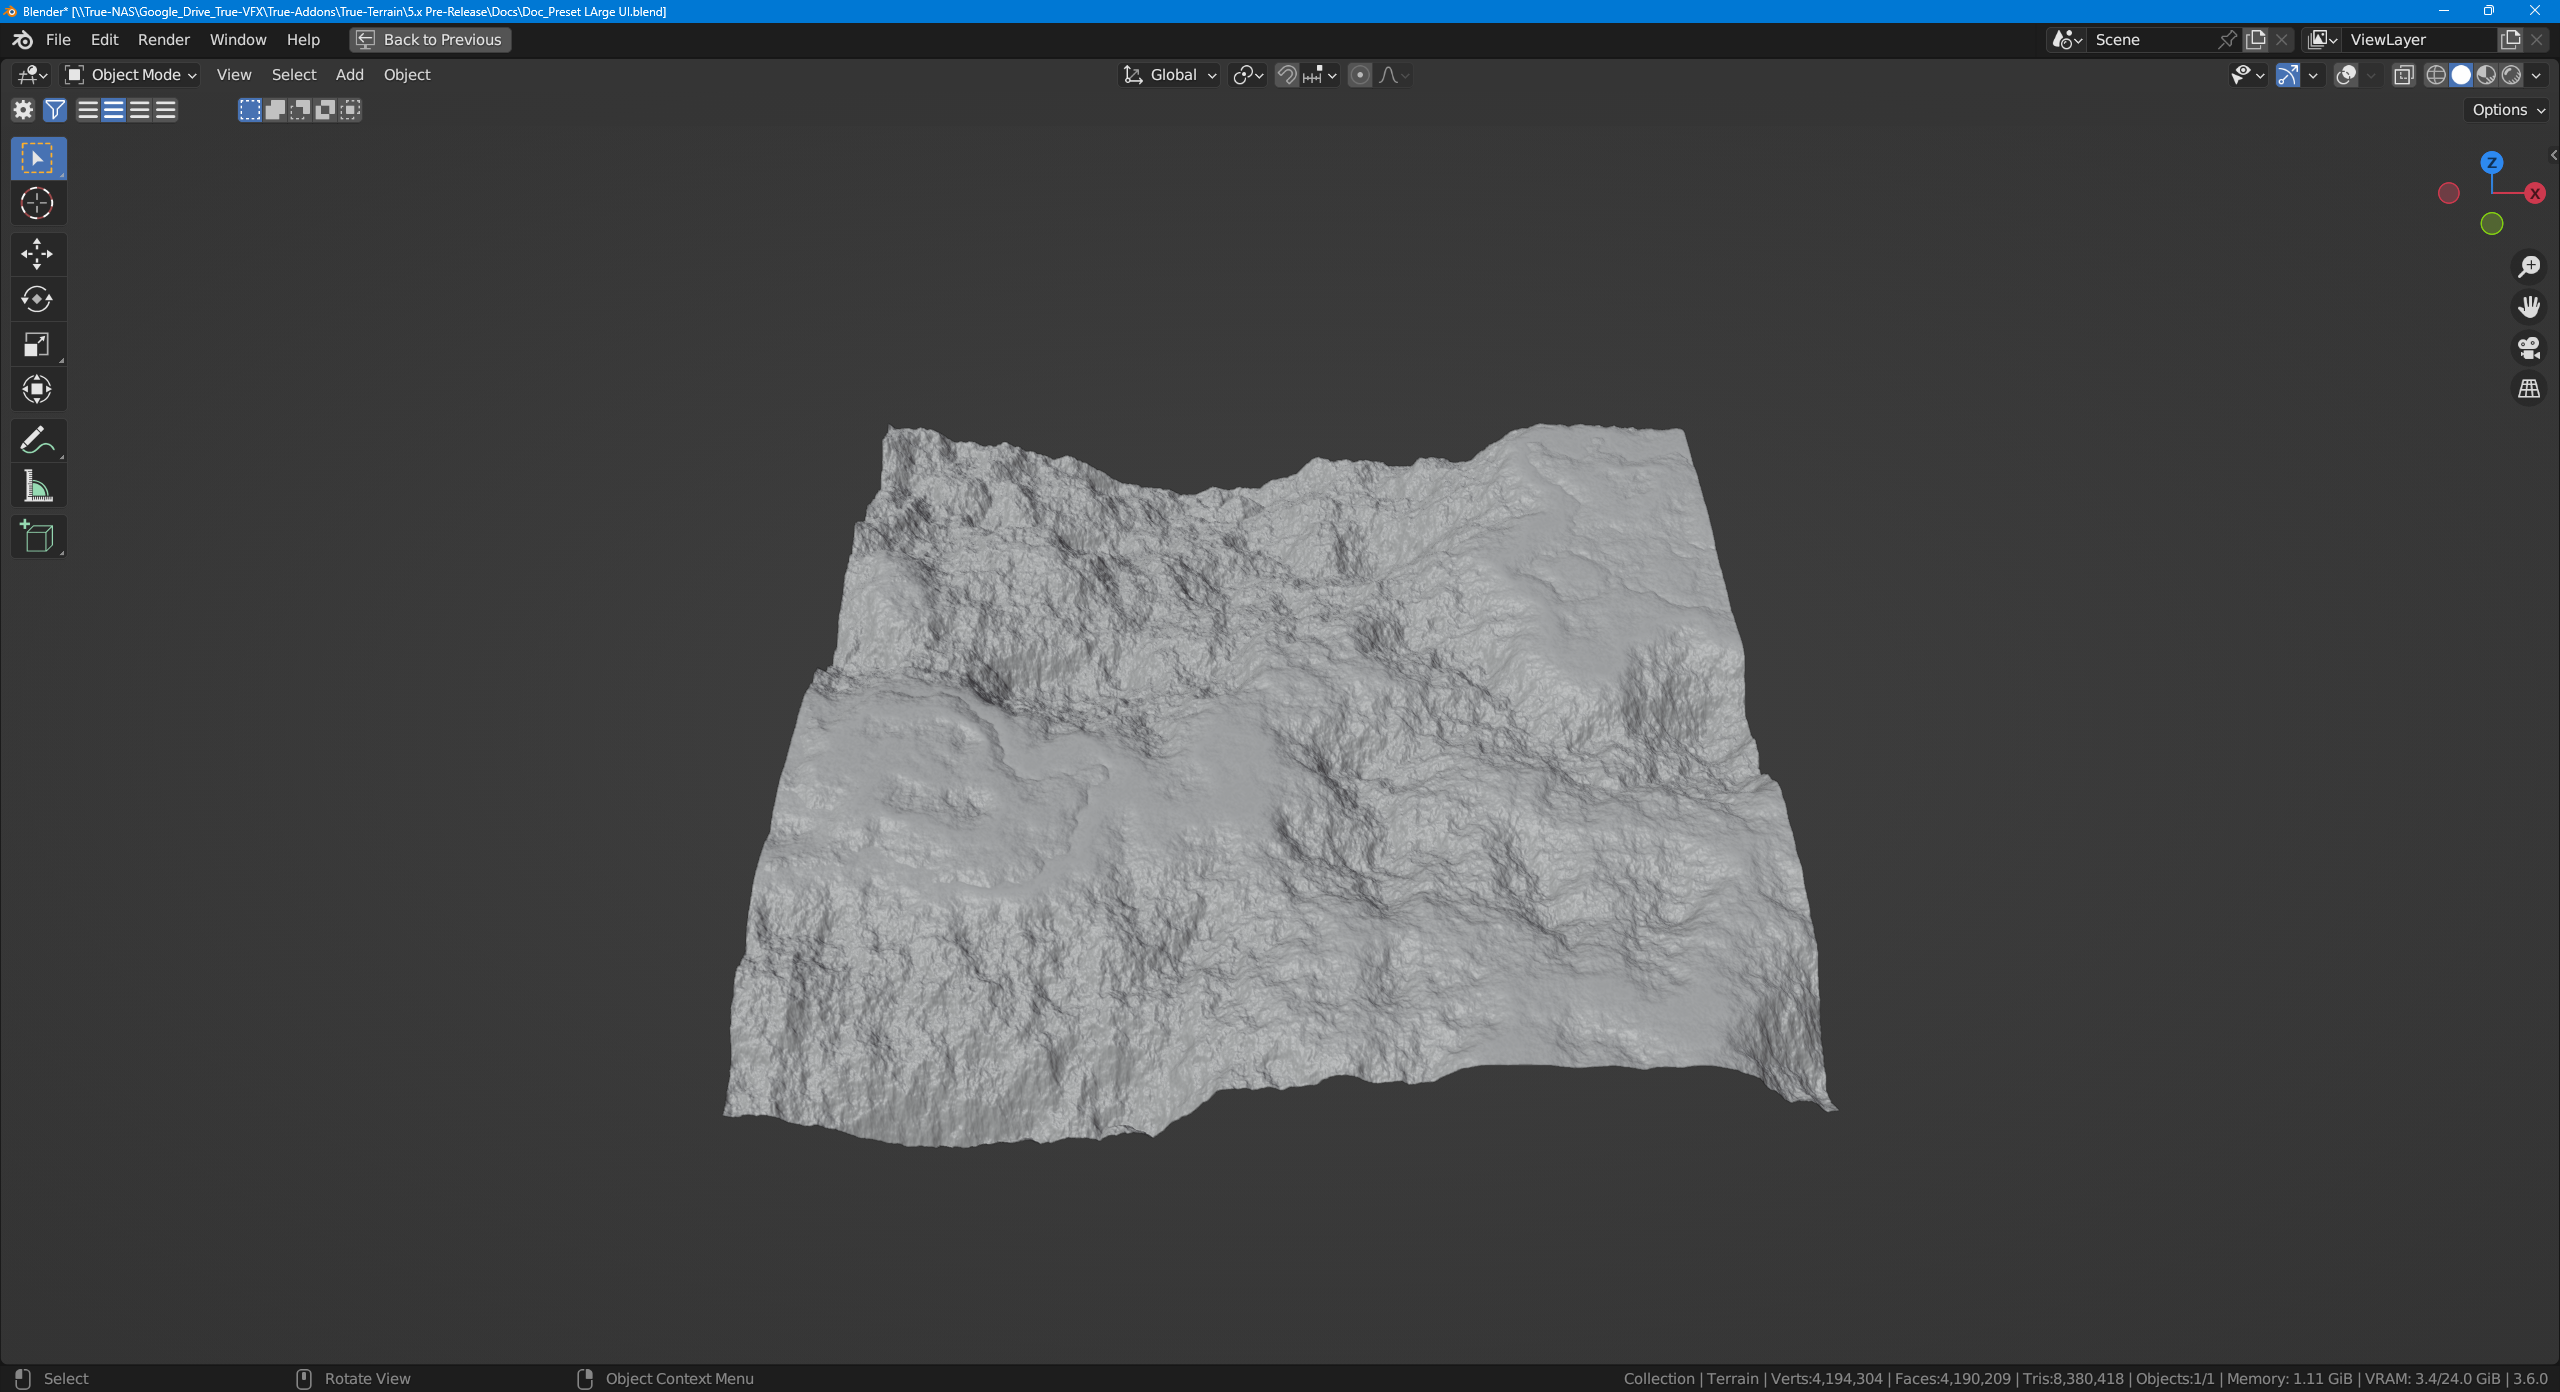Click the toggle camera view icon
The width and height of the screenshot is (2560, 1392).
coord(2529,348)
